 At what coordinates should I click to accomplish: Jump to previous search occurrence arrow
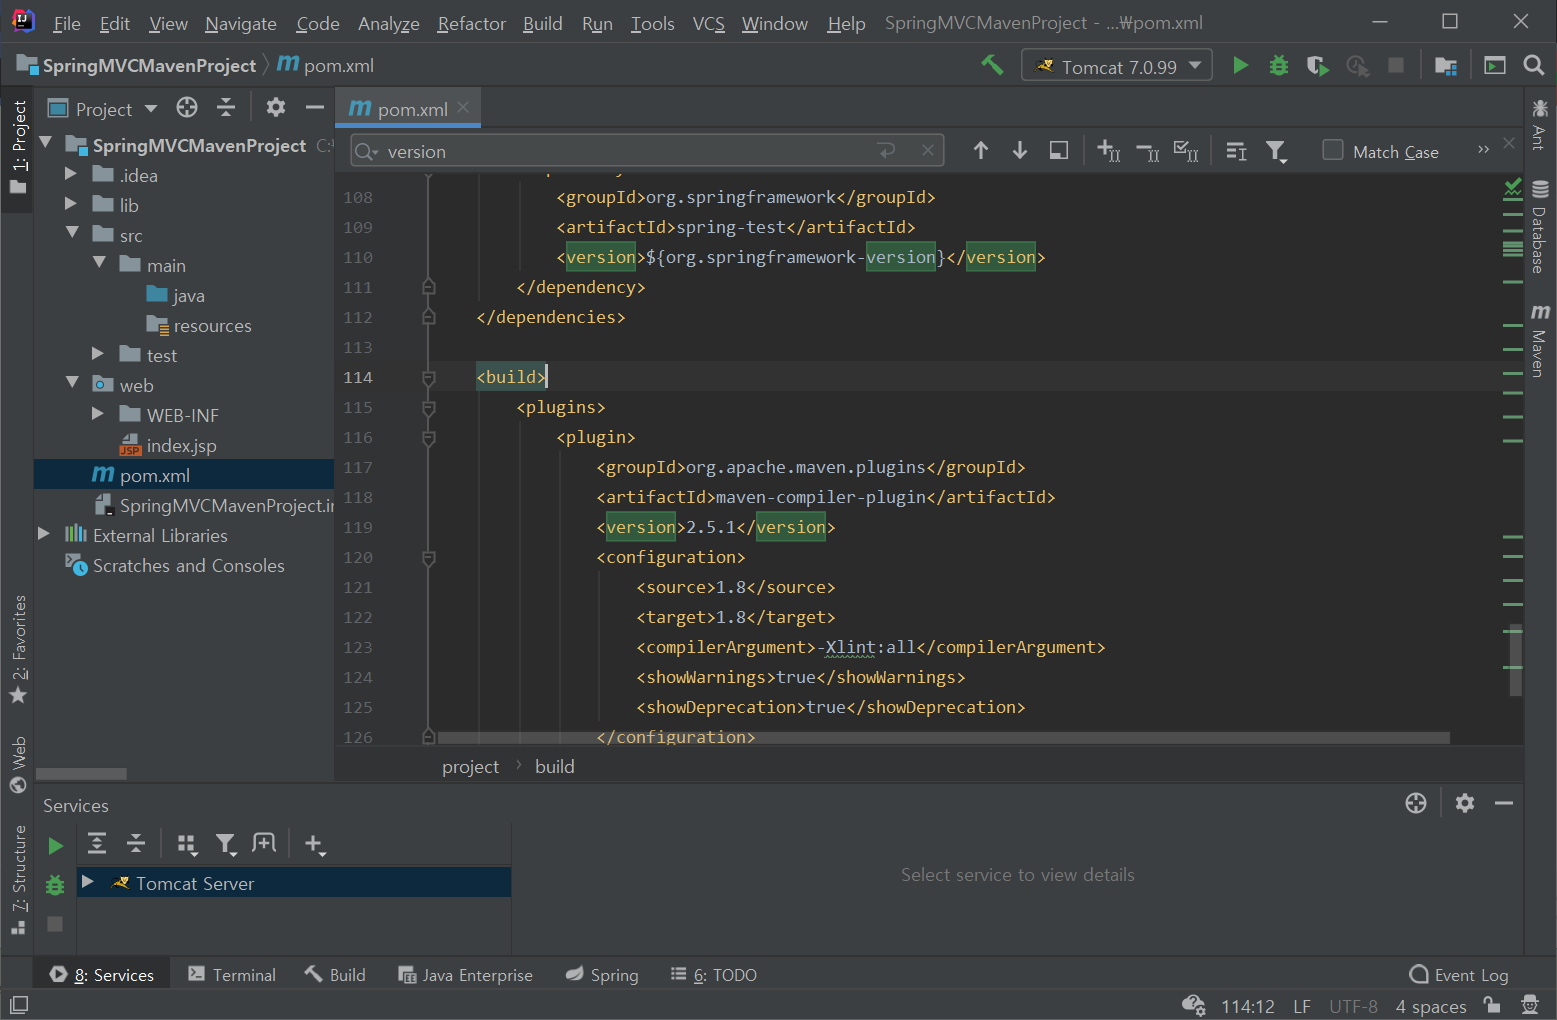pos(980,151)
